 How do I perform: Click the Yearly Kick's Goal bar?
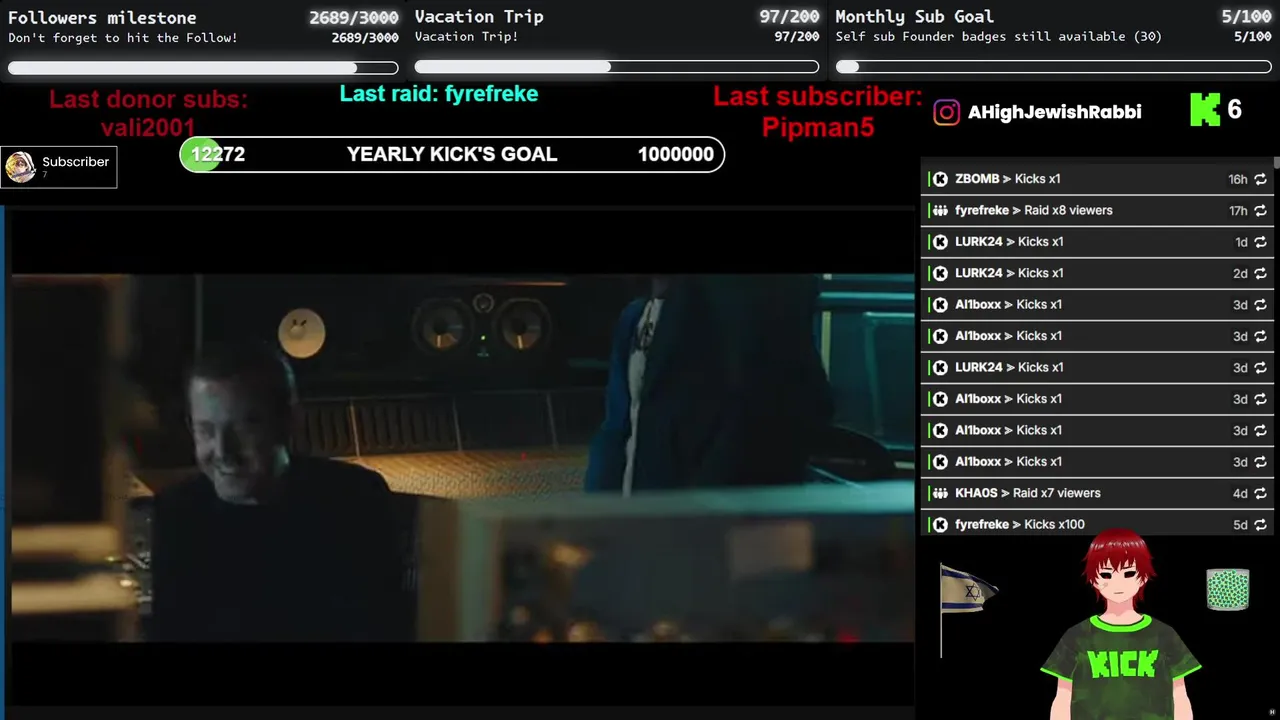click(x=452, y=154)
